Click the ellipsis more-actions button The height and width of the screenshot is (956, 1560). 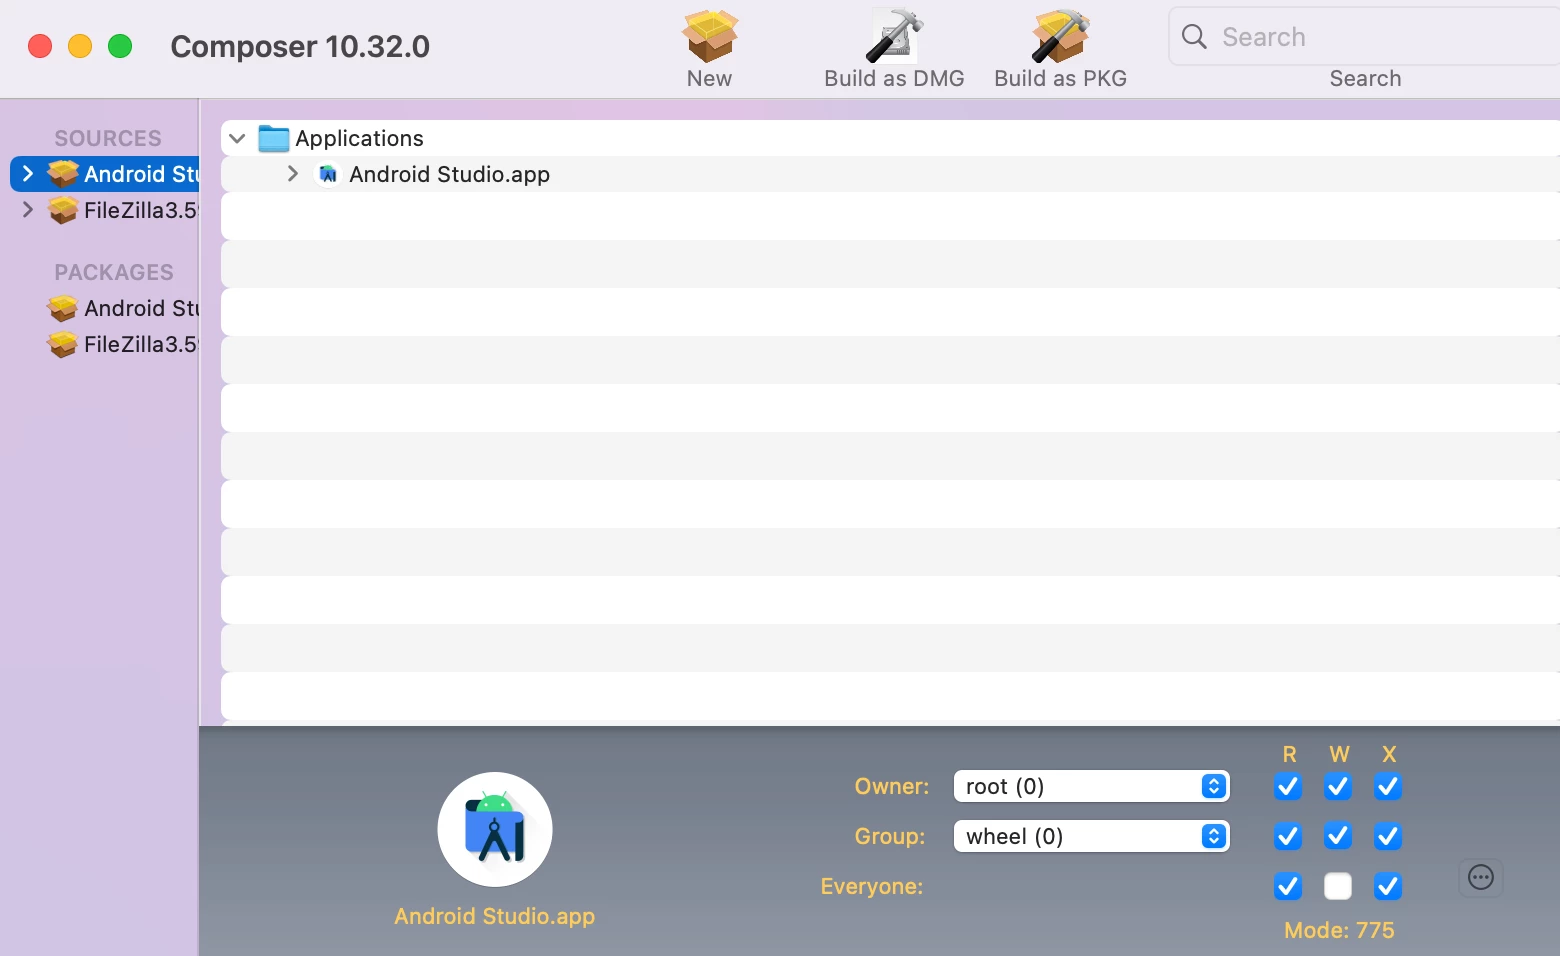[x=1481, y=878]
